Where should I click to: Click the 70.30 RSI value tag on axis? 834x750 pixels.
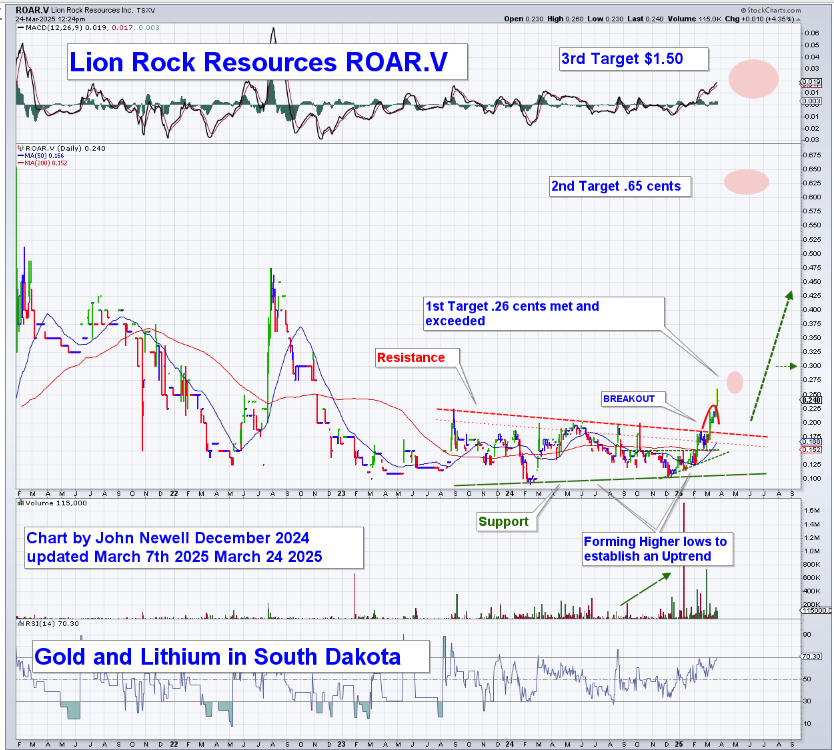(x=812, y=656)
